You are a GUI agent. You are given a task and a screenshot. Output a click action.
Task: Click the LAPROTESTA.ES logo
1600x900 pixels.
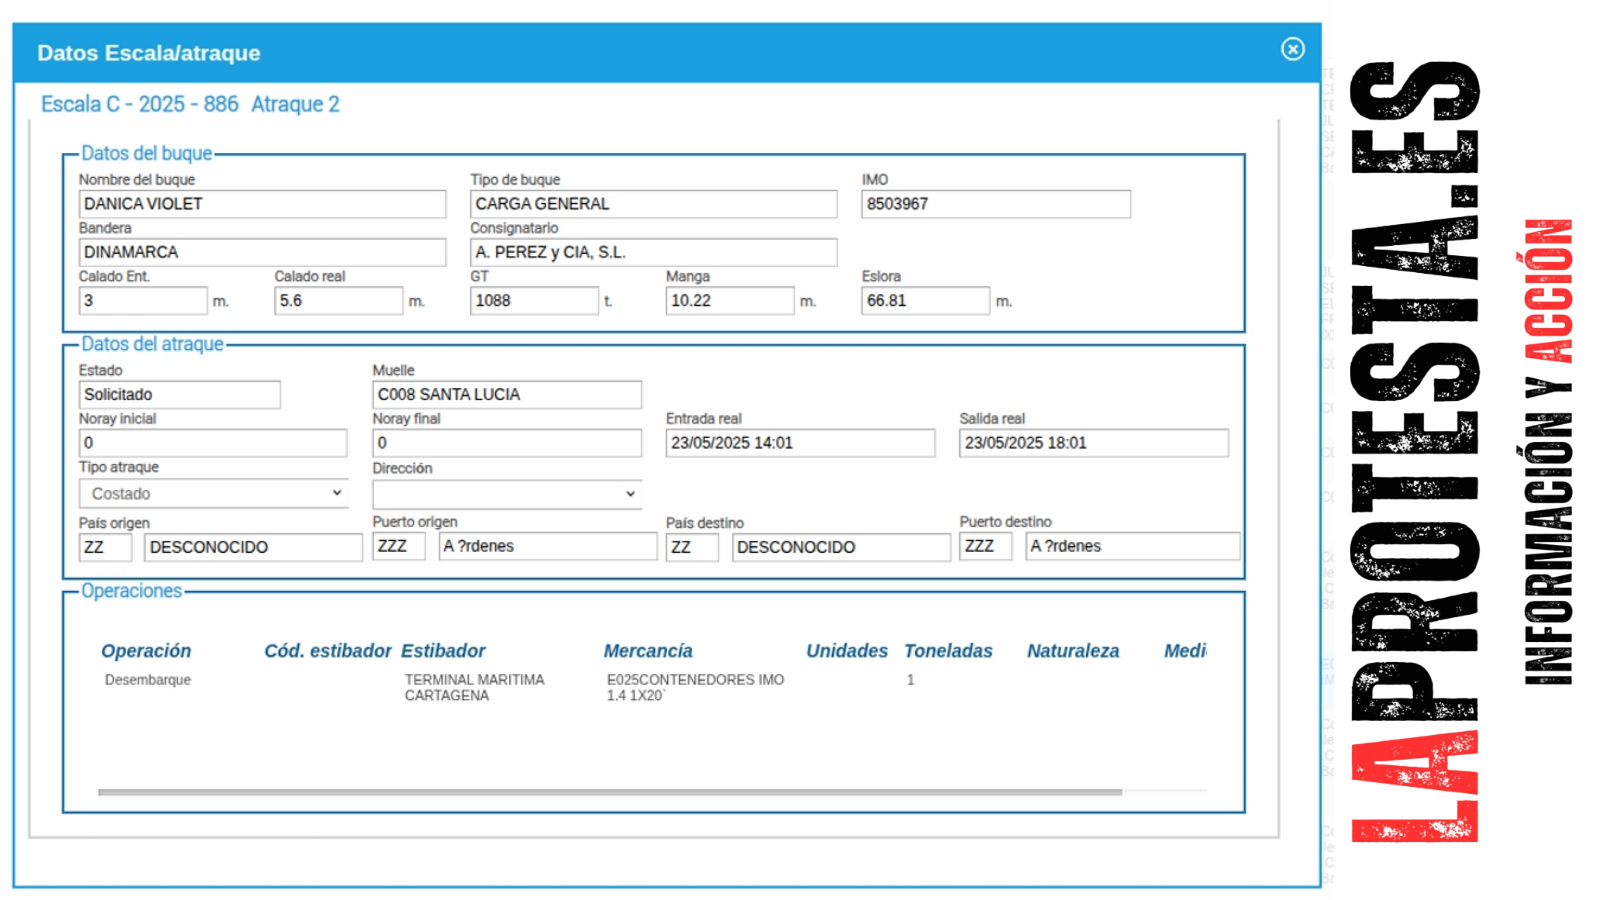(1415, 451)
